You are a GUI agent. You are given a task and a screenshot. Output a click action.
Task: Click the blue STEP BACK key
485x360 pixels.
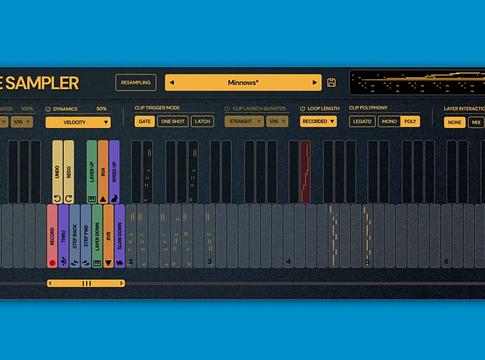pyautogui.click(x=75, y=236)
